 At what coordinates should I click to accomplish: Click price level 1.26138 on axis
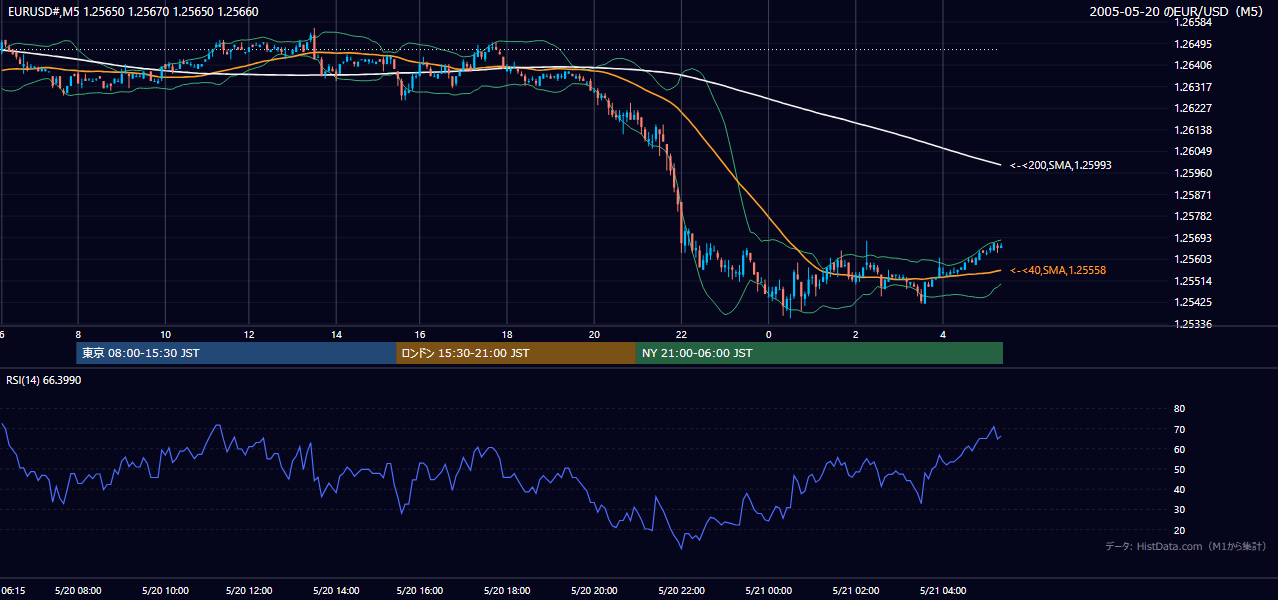coord(1193,130)
